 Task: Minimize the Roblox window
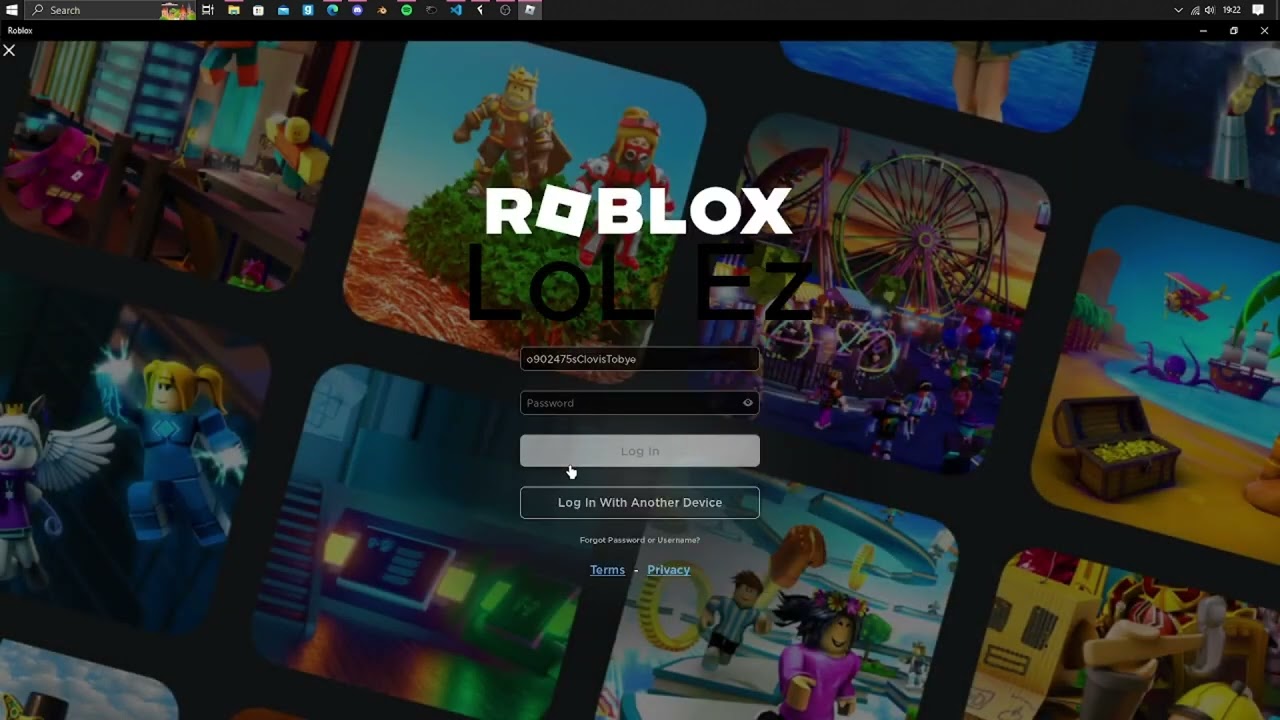click(x=1203, y=31)
